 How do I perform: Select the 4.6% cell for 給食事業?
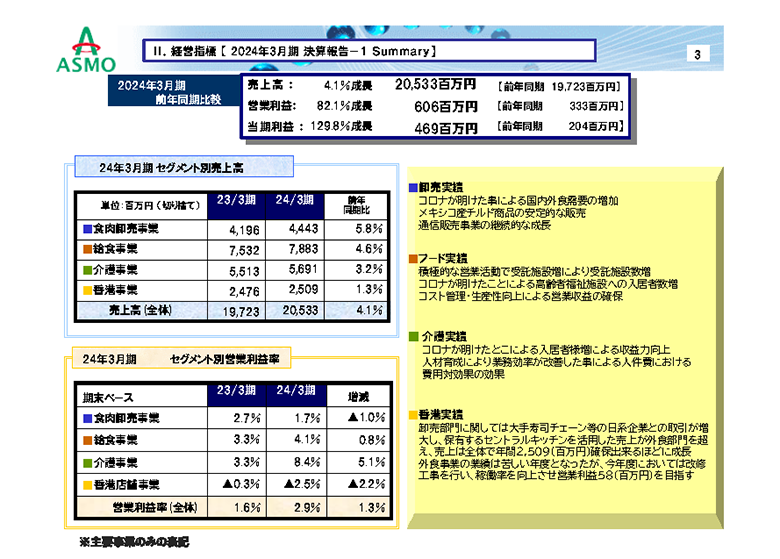click(x=356, y=249)
